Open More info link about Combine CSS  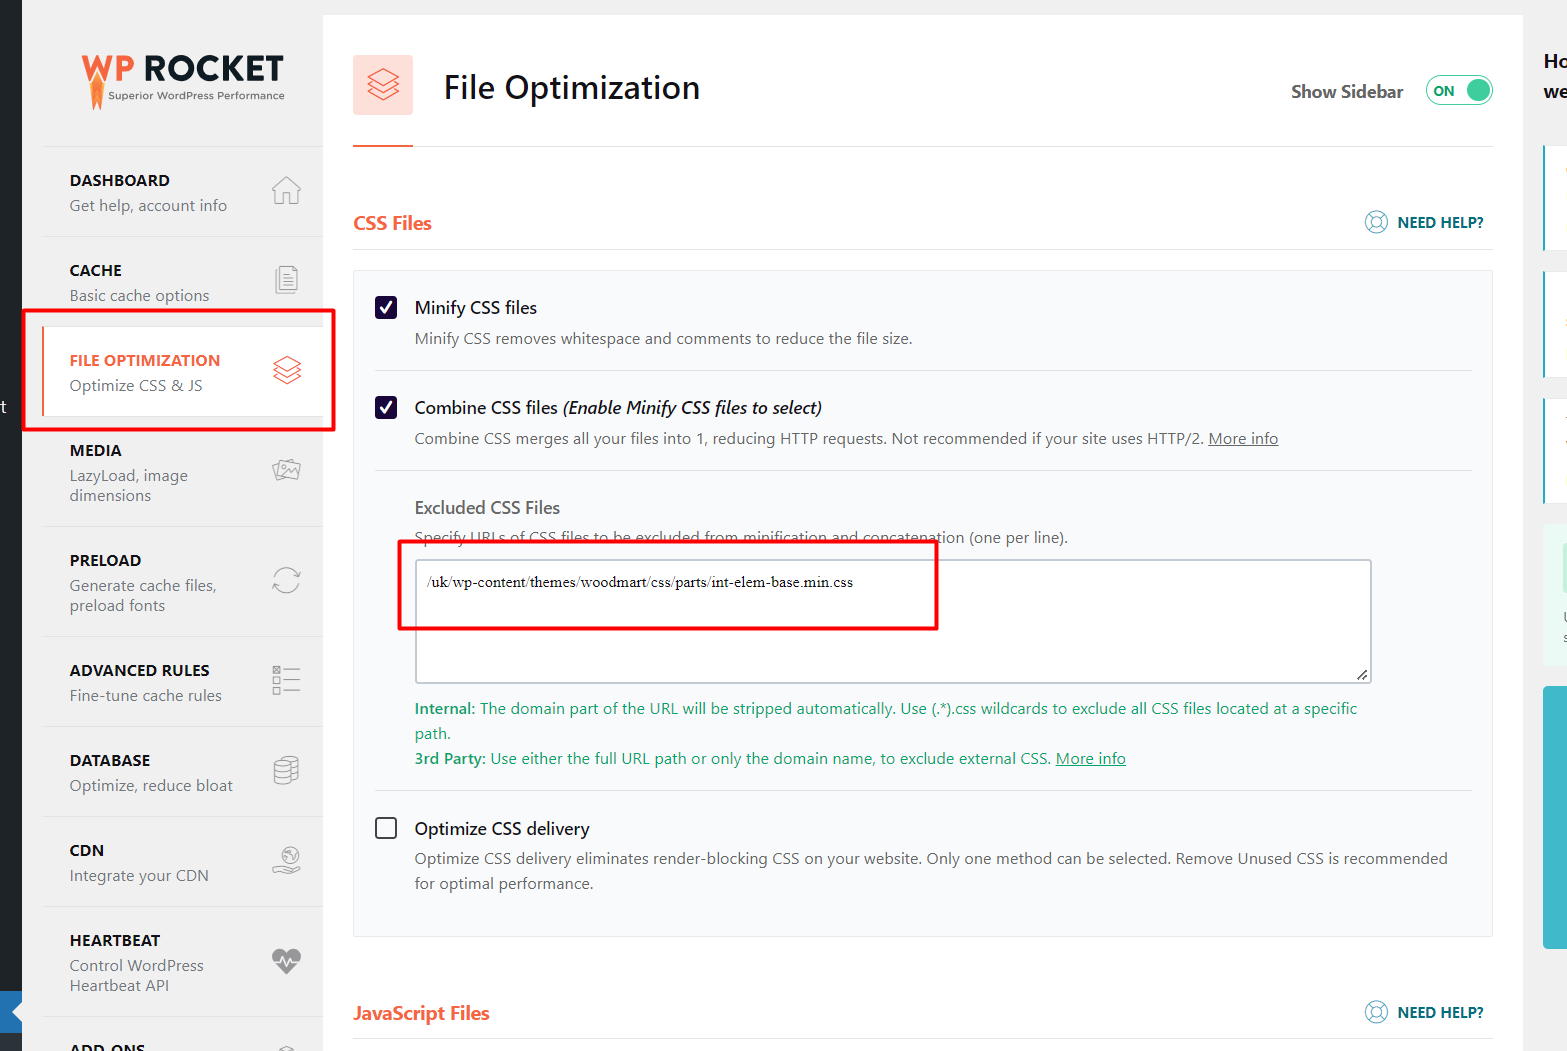1243,438
